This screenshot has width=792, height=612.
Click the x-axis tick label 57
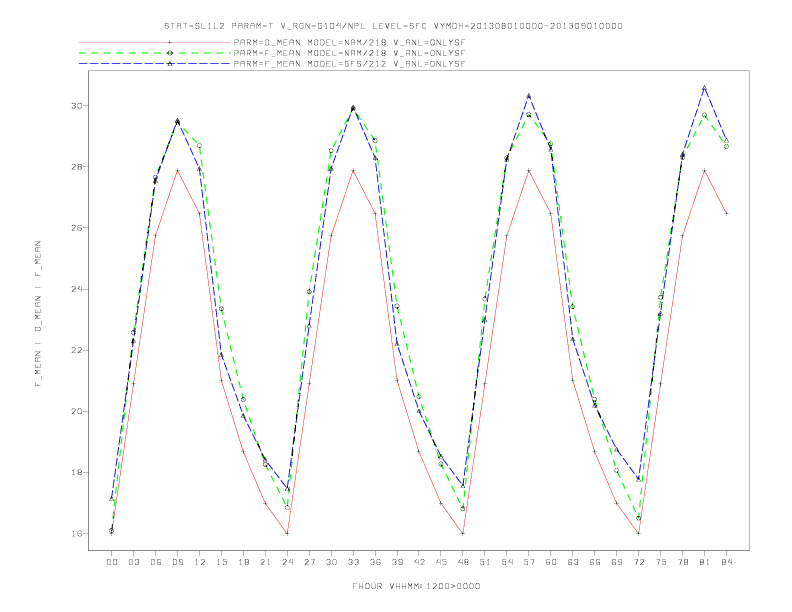(x=529, y=562)
